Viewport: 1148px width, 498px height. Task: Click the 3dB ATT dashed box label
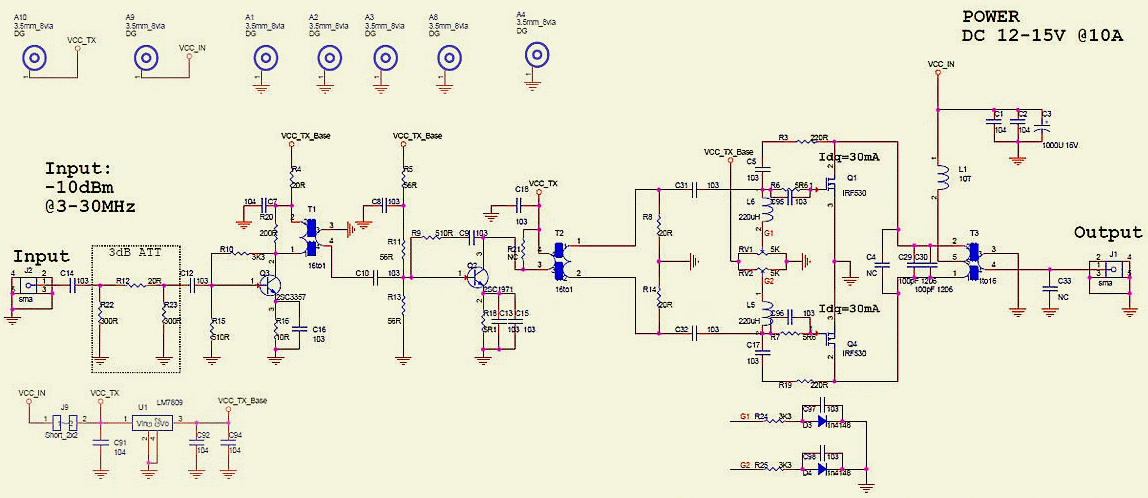coord(135,254)
